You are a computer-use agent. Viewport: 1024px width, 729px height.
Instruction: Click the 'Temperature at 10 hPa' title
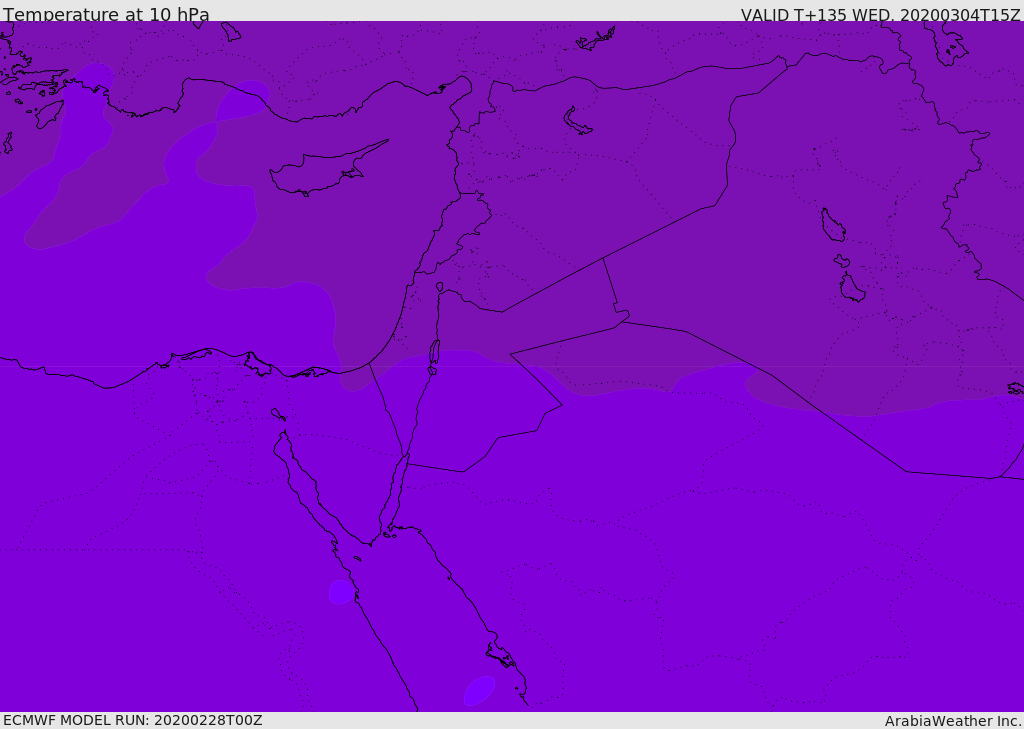[x=106, y=14]
